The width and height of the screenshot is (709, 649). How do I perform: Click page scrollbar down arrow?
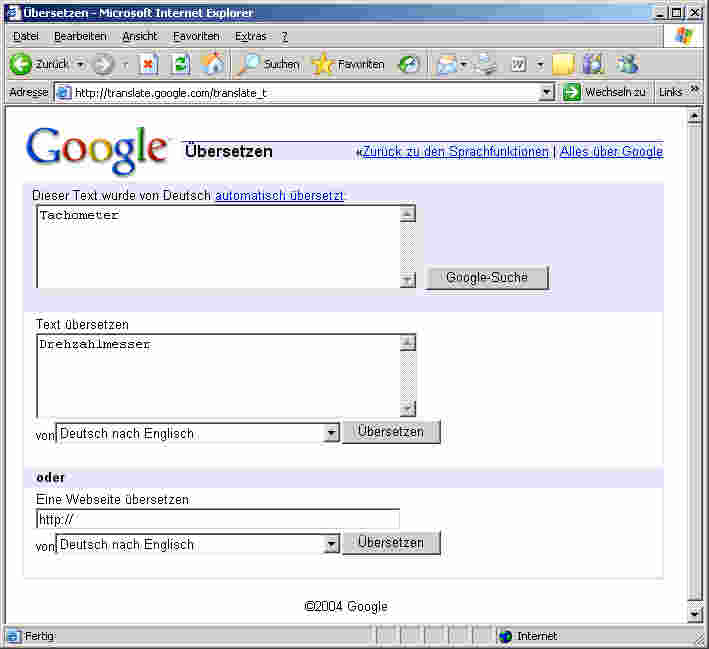(695, 613)
